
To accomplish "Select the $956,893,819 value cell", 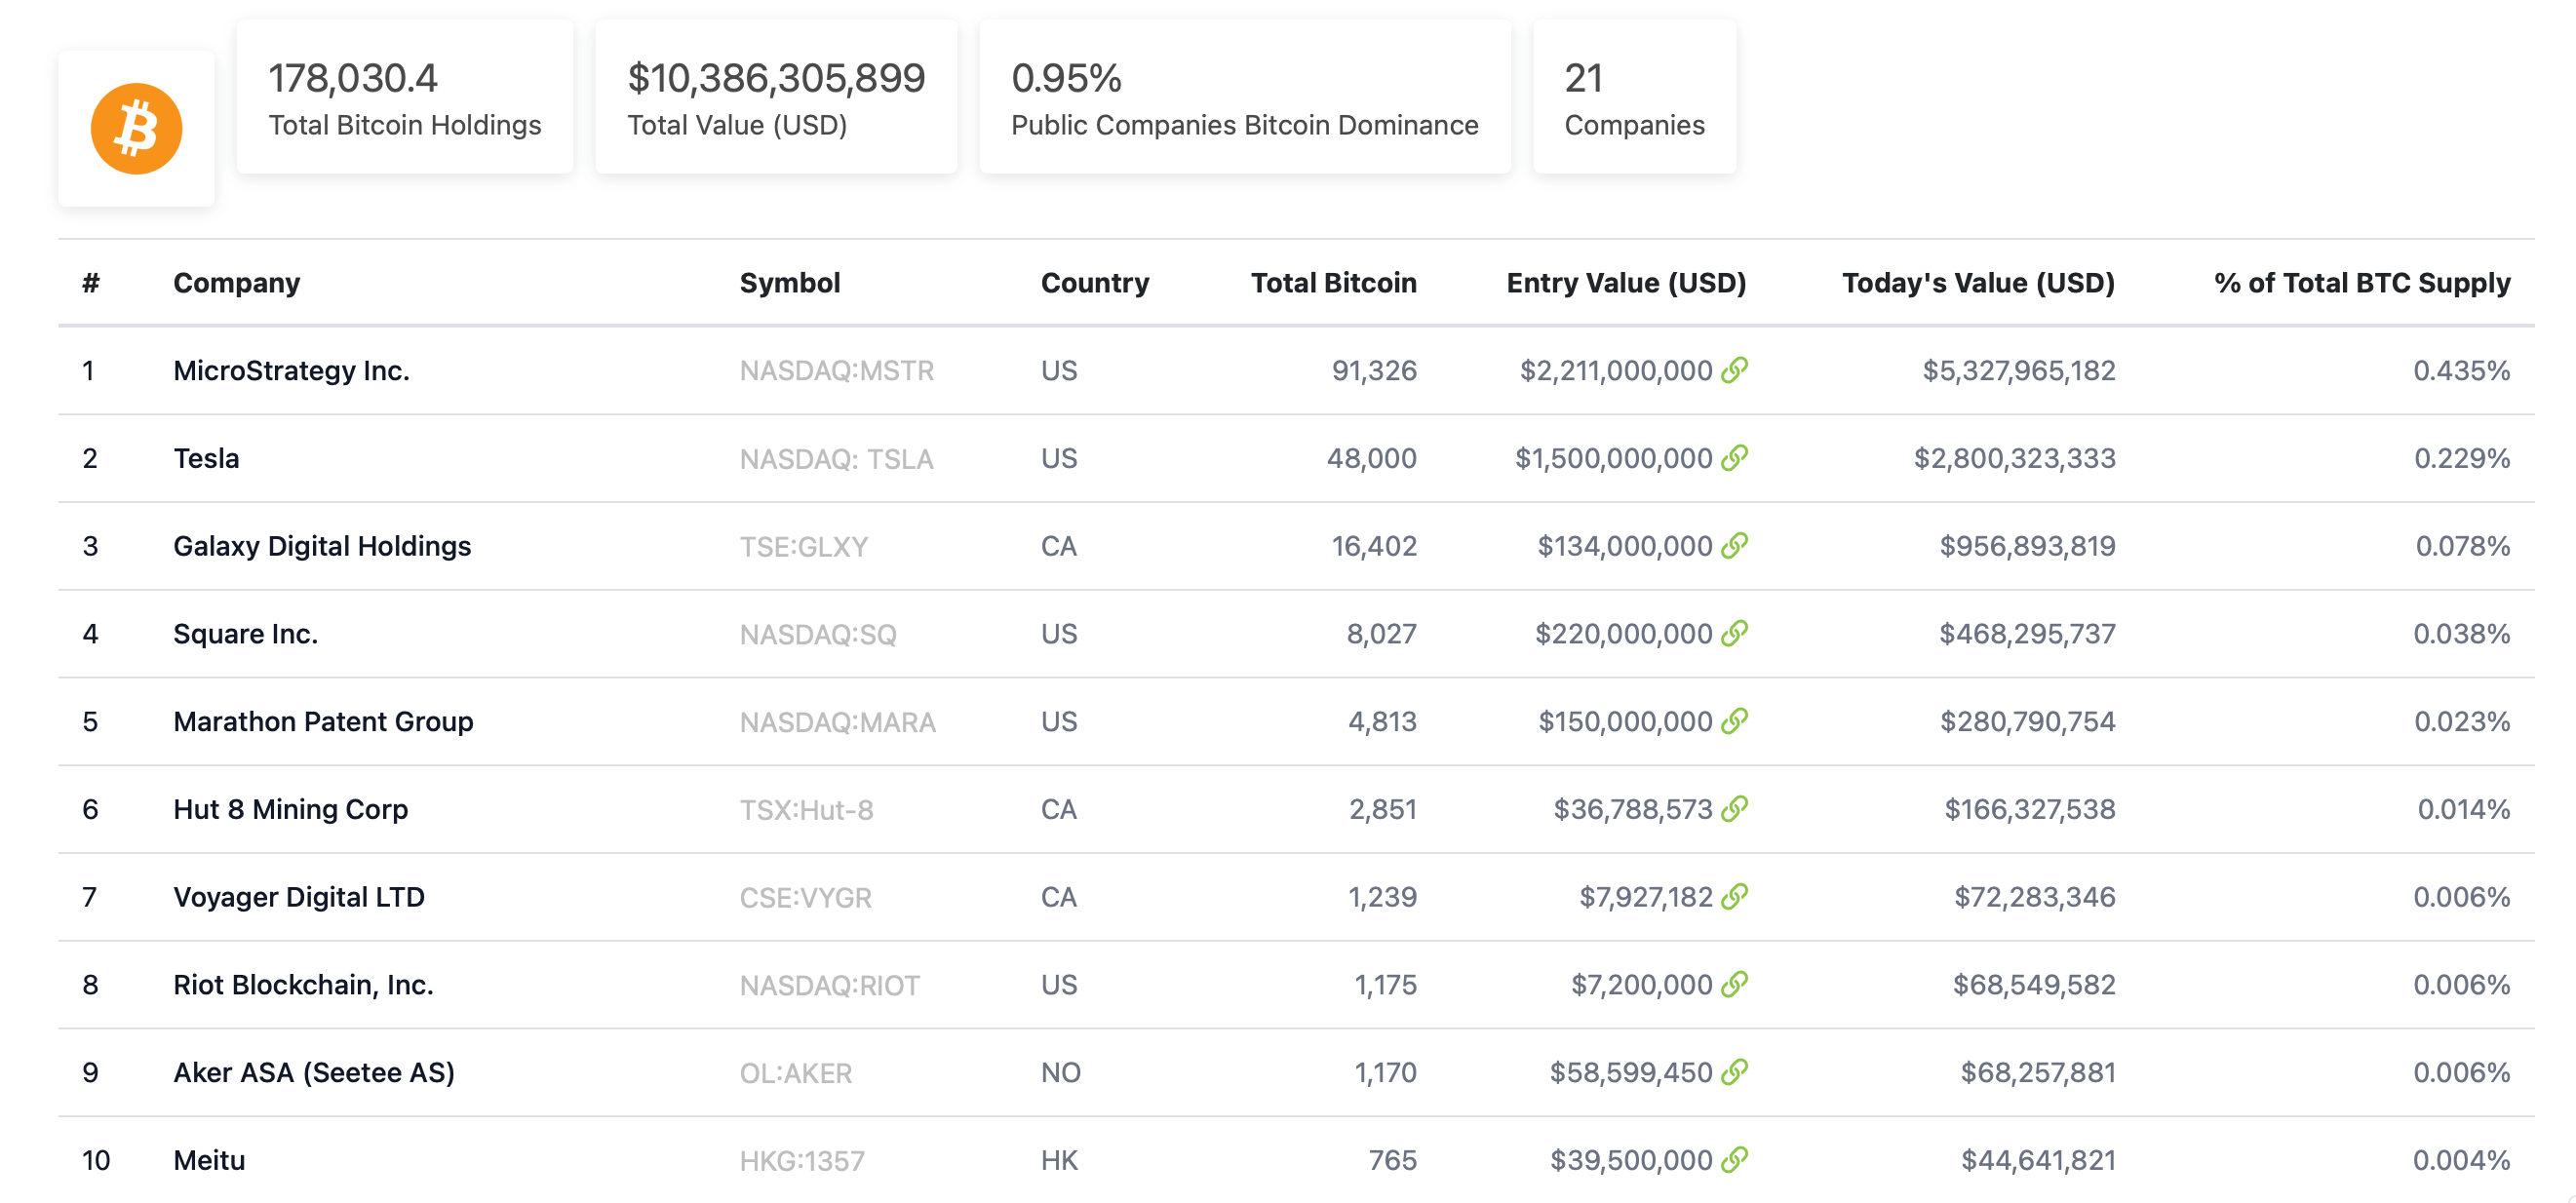I will (2027, 546).
